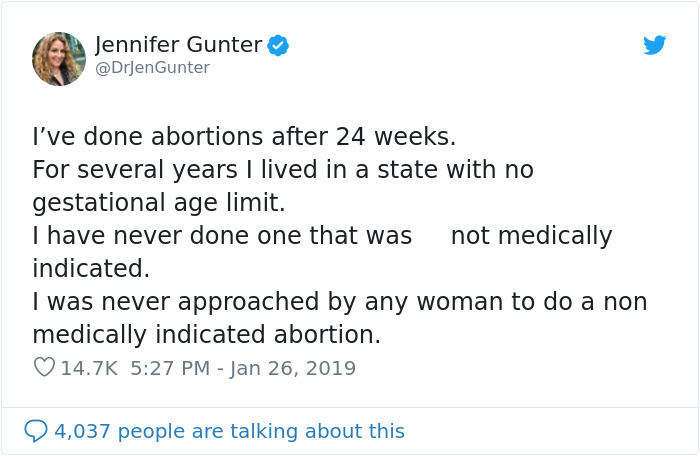Click the line starting "I was never approached"
Image resolution: width=700 pixels, height=456 pixels.
(340, 301)
